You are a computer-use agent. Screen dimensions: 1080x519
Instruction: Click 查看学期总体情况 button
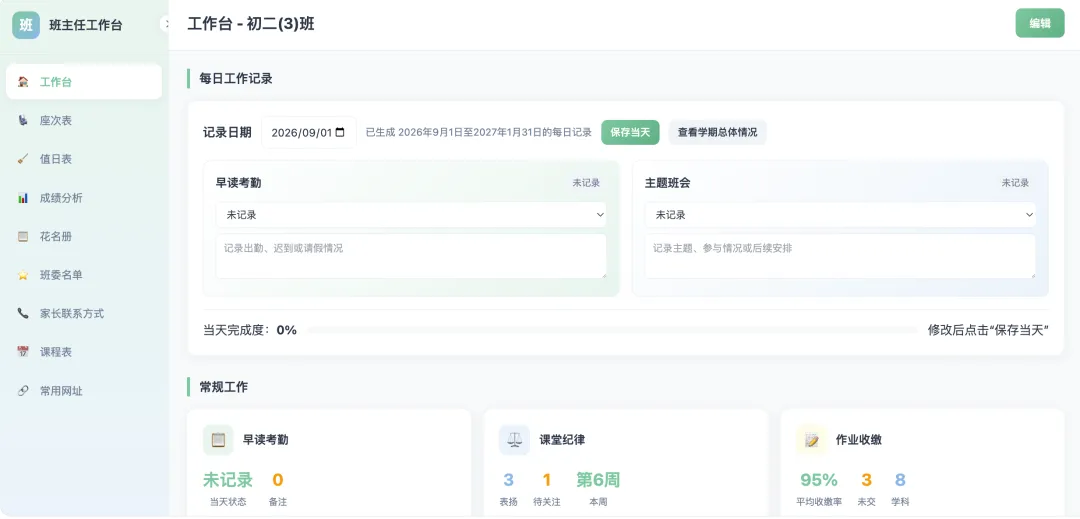click(717, 132)
